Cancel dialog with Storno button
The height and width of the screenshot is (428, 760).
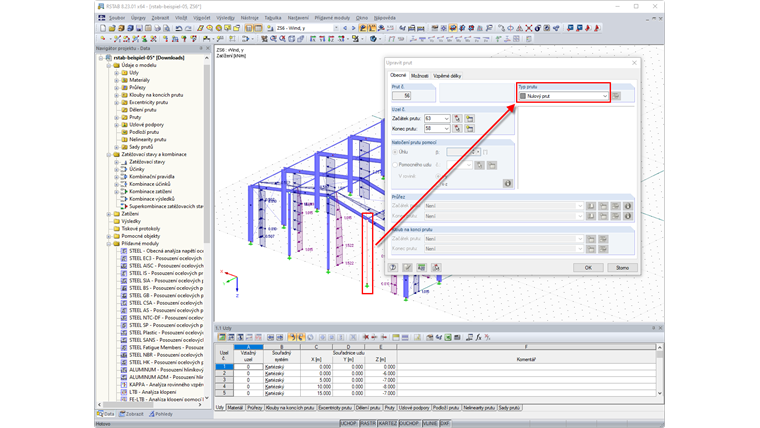coord(622,268)
